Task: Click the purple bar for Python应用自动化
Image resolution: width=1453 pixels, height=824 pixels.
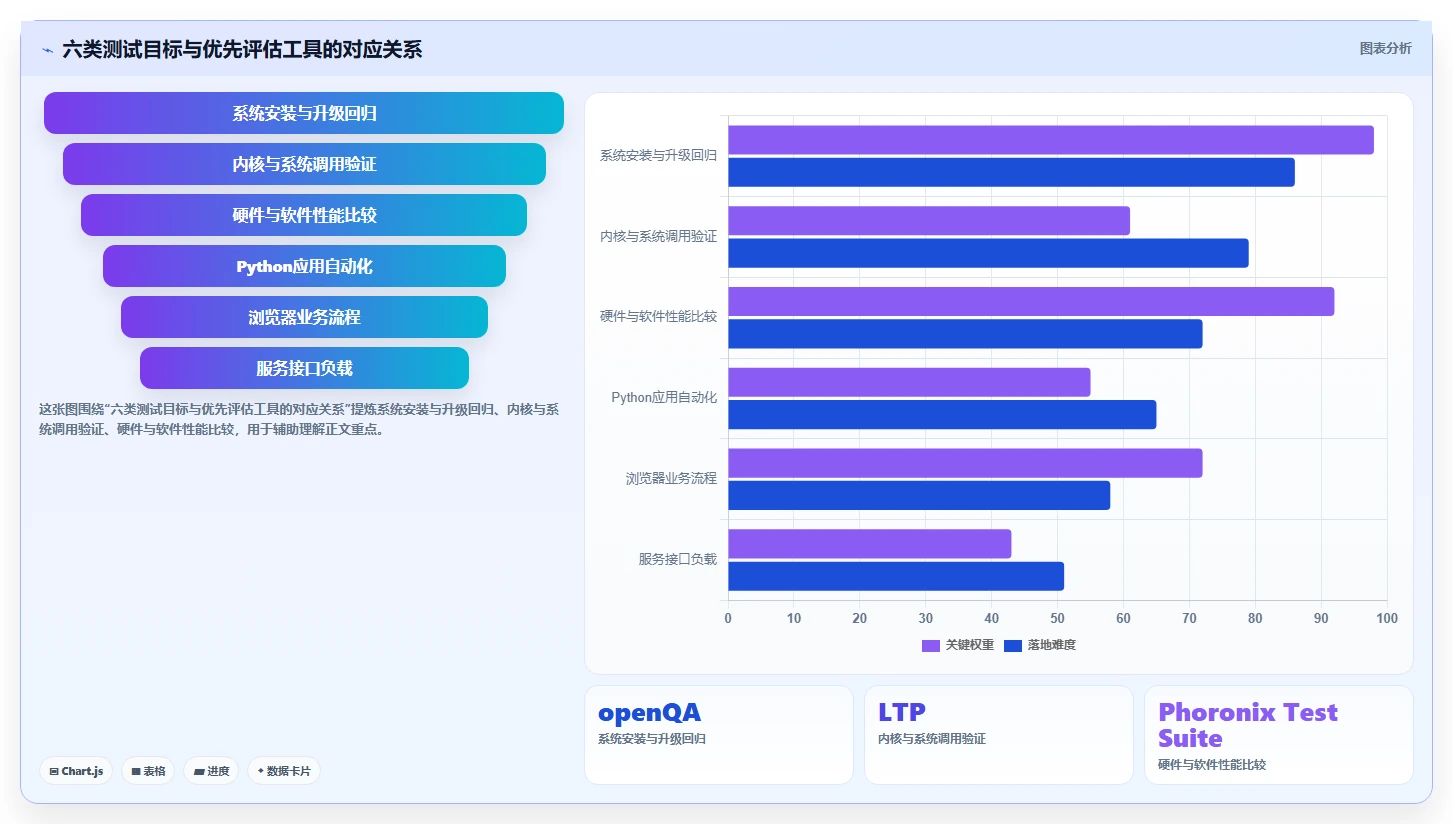Action: point(909,382)
